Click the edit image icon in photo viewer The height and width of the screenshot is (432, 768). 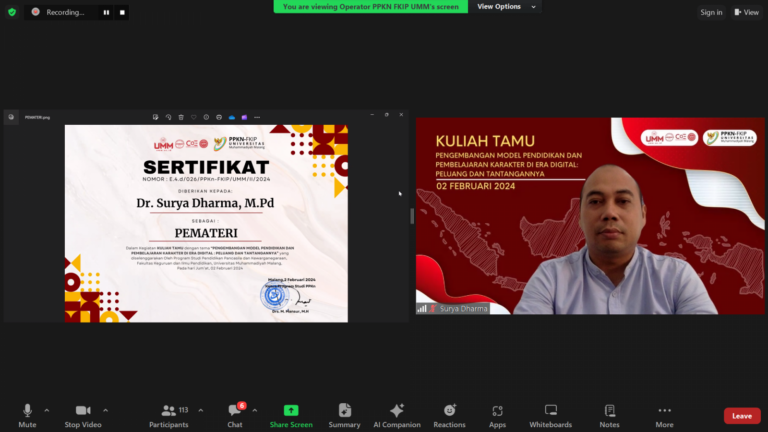tap(155, 117)
